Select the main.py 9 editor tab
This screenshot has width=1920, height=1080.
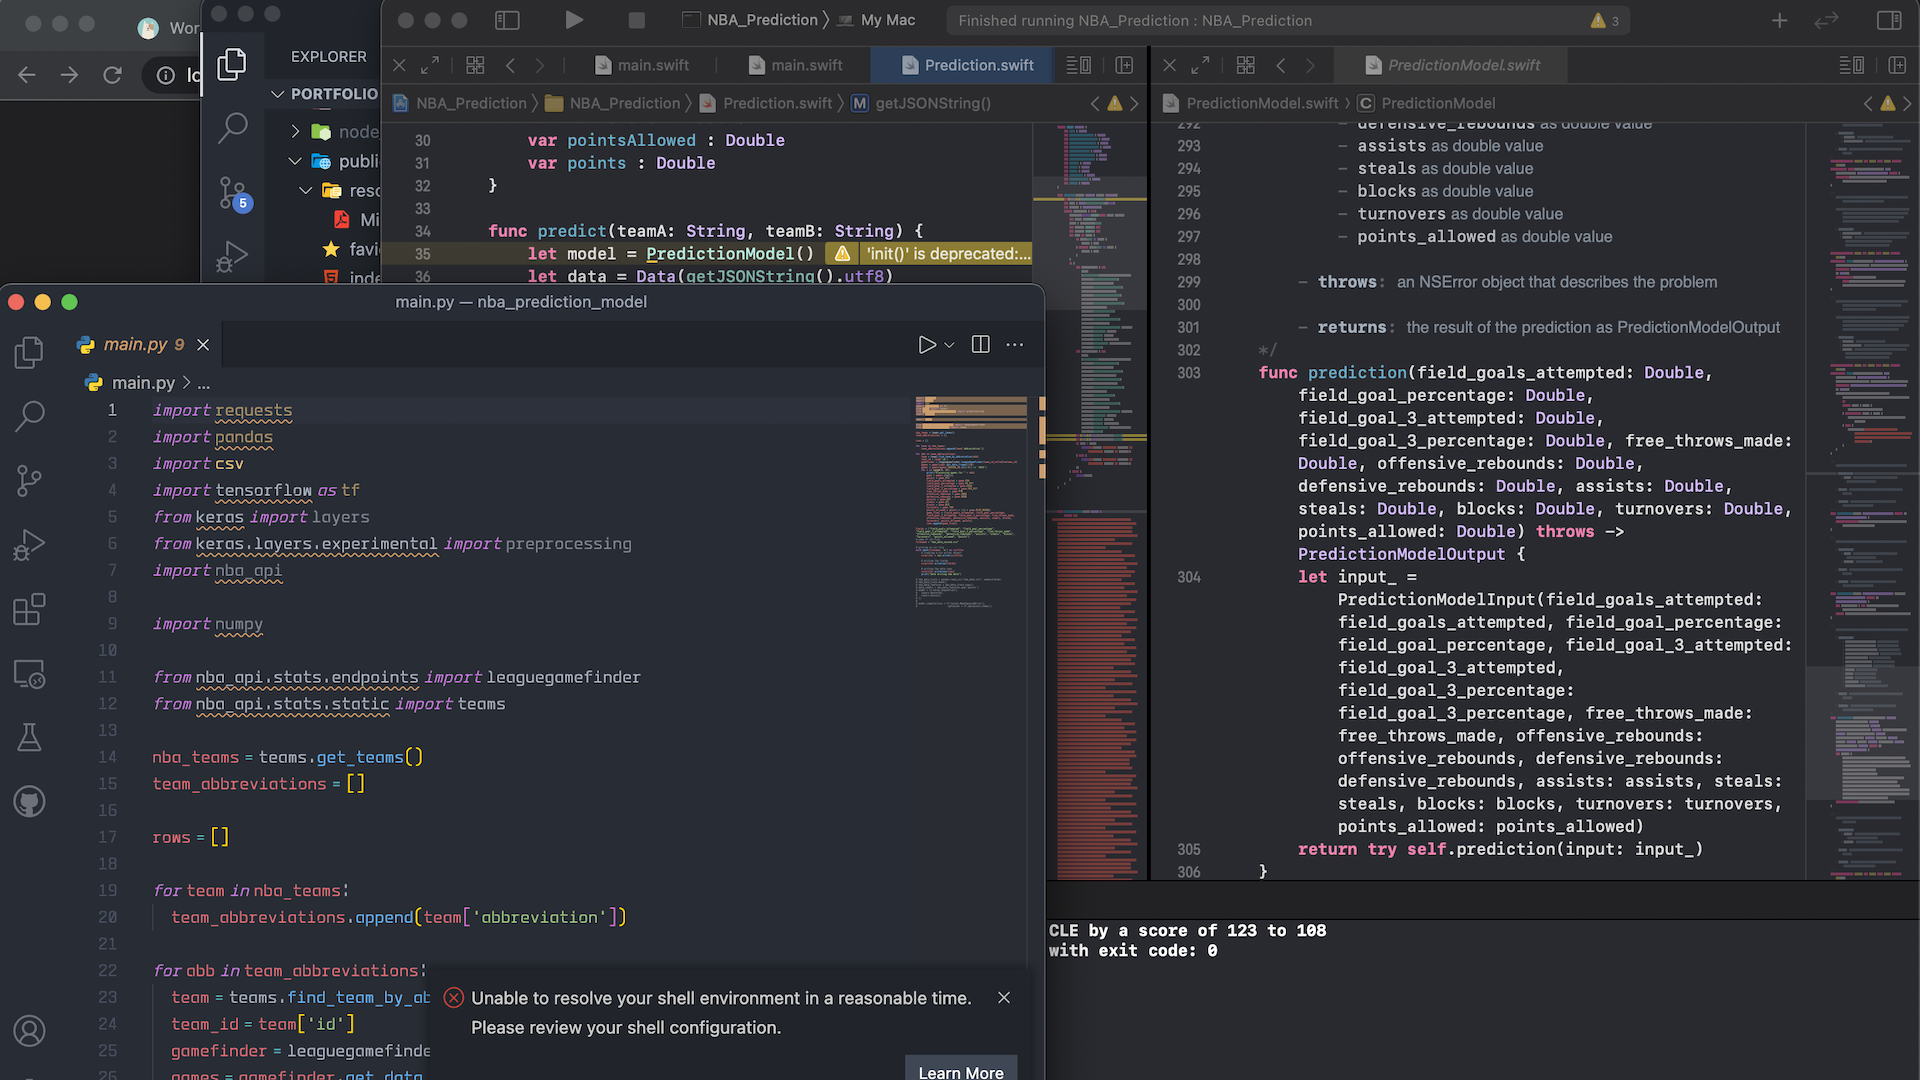143,345
